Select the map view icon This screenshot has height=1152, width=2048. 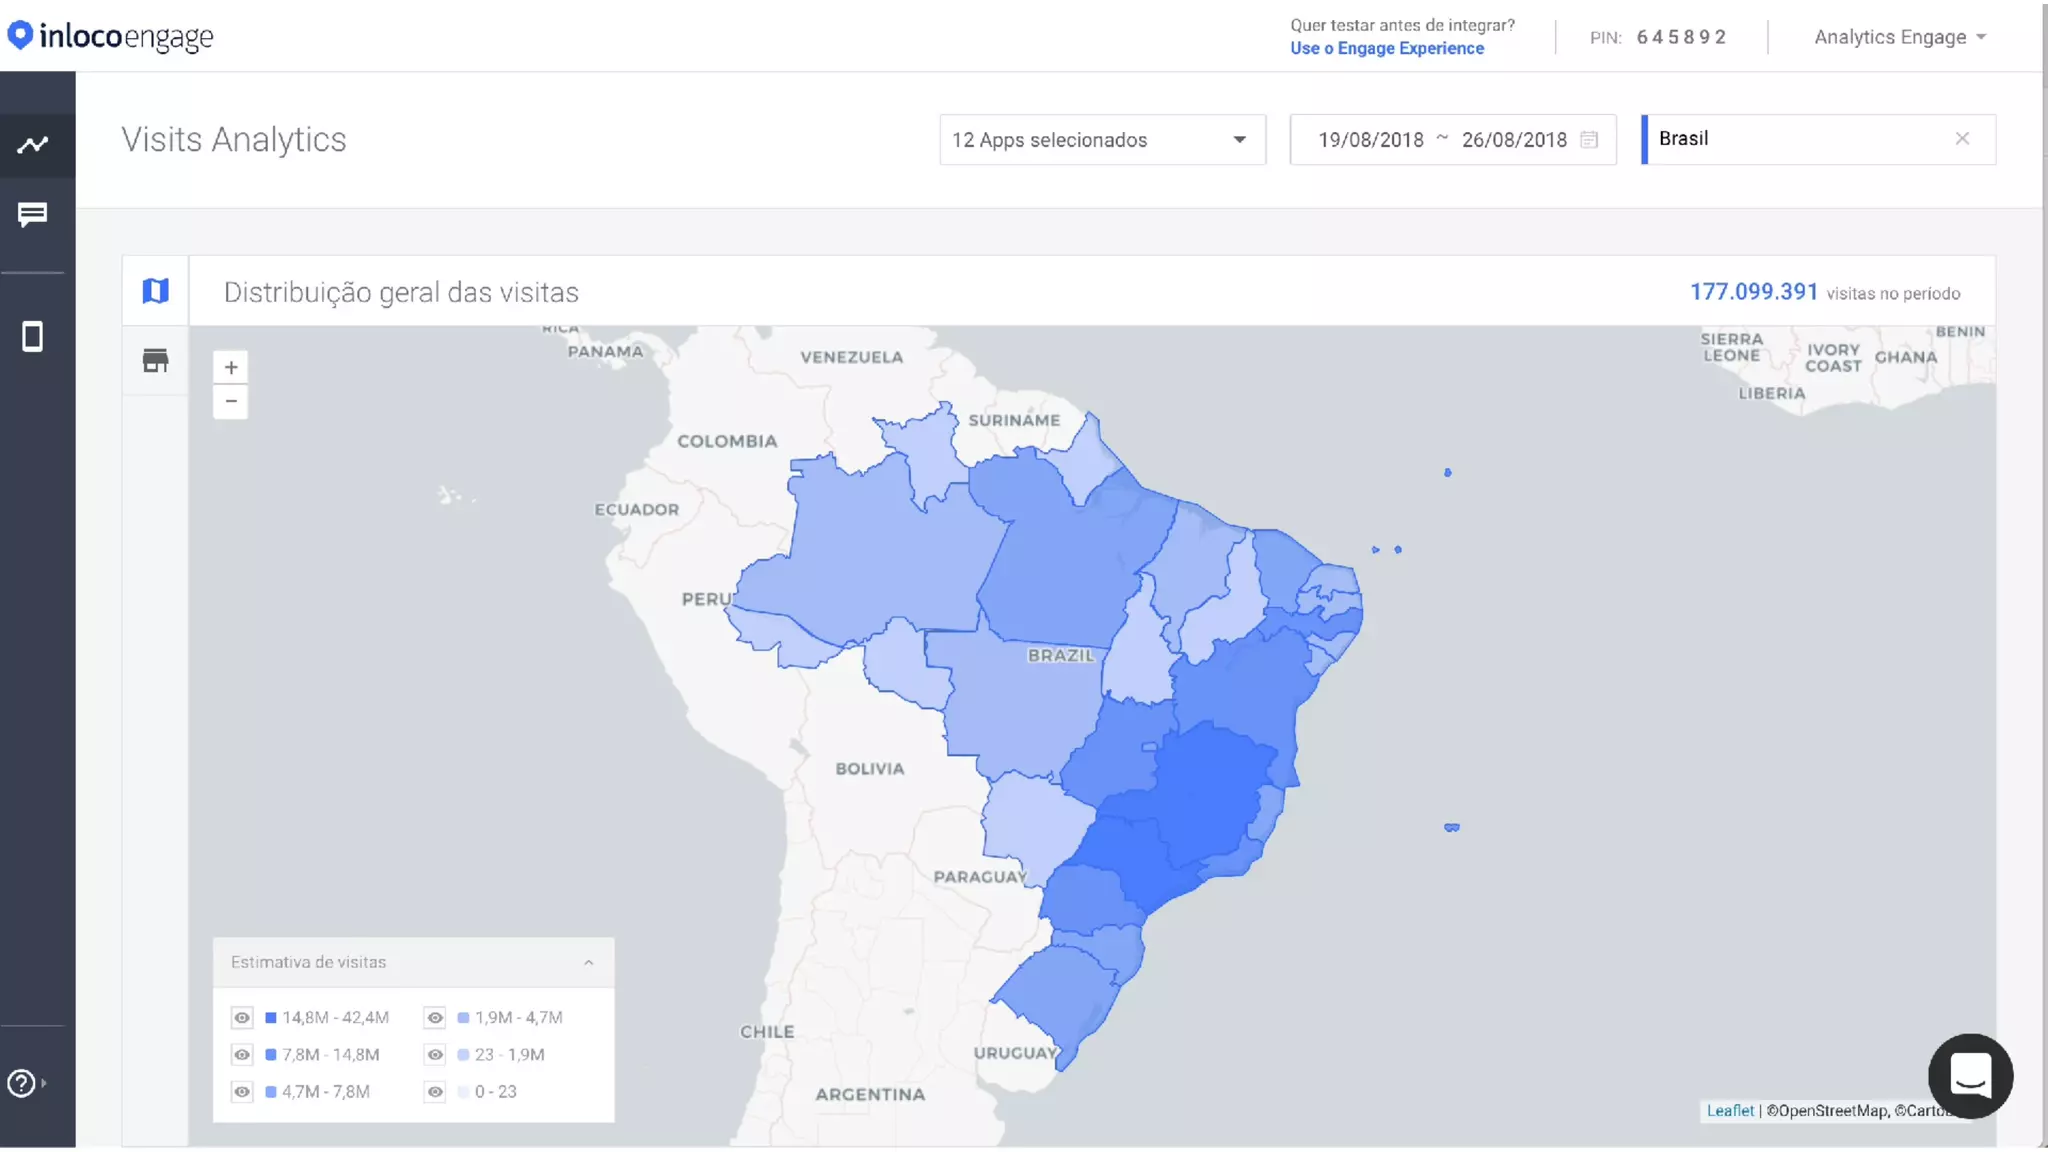coord(155,291)
